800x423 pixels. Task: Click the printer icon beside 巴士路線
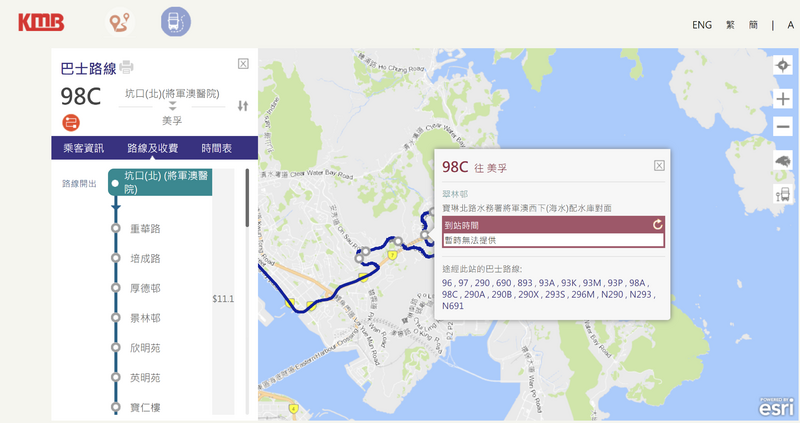tap(126, 67)
